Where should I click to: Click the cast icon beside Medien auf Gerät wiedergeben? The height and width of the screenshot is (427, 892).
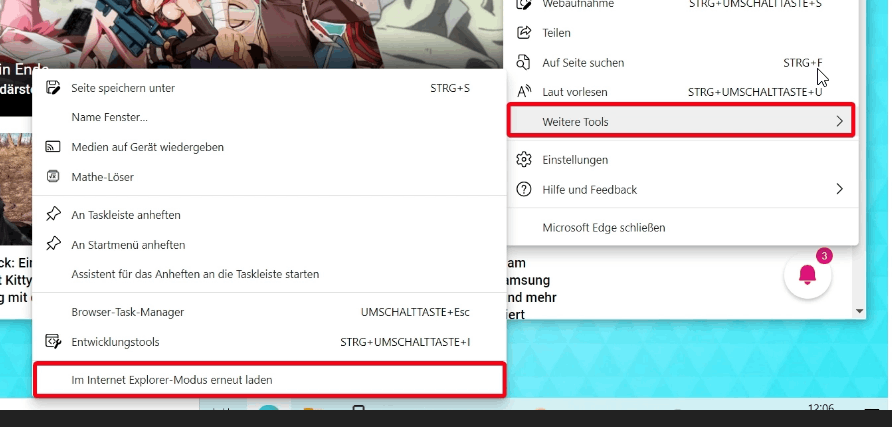[53, 147]
